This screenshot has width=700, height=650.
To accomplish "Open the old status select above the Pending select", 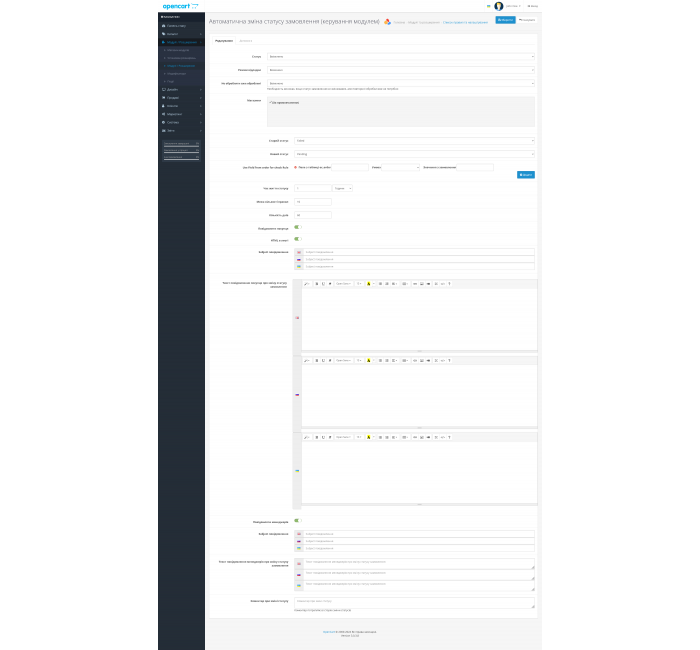I will (414, 141).
